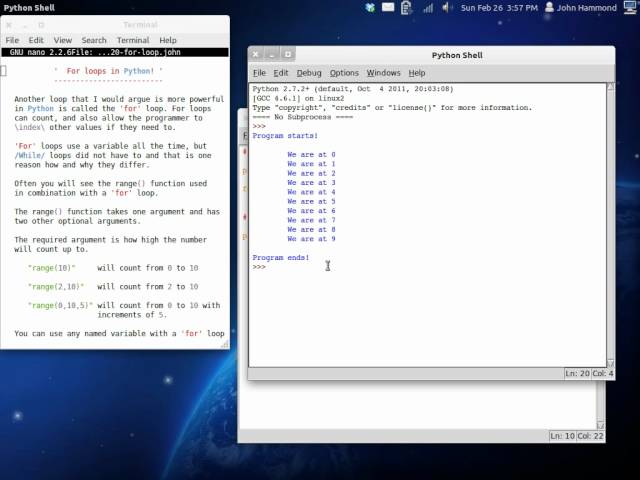
Task: Open the mail envelope indicator
Action: tap(388, 7)
